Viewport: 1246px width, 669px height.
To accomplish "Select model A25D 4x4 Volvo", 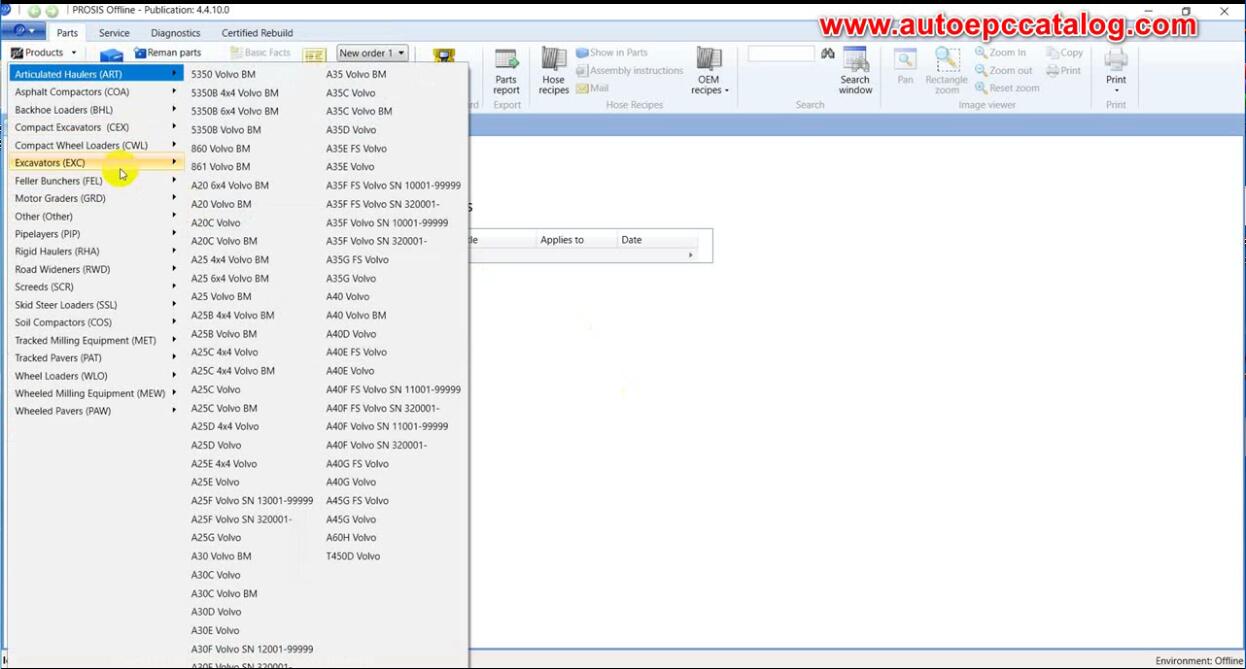I will [225, 426].
